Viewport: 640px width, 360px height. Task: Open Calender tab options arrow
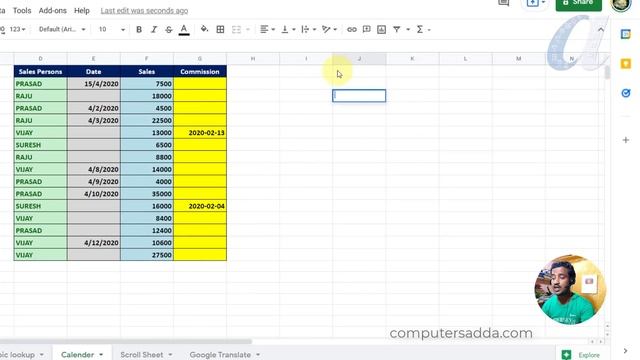pyautogui.click(x=101, y=354)
